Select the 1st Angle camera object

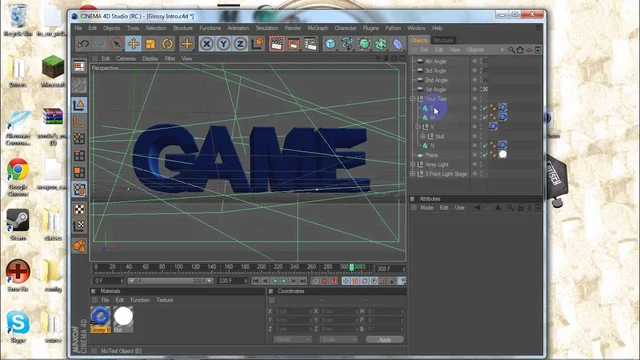[x=436, y=89]
